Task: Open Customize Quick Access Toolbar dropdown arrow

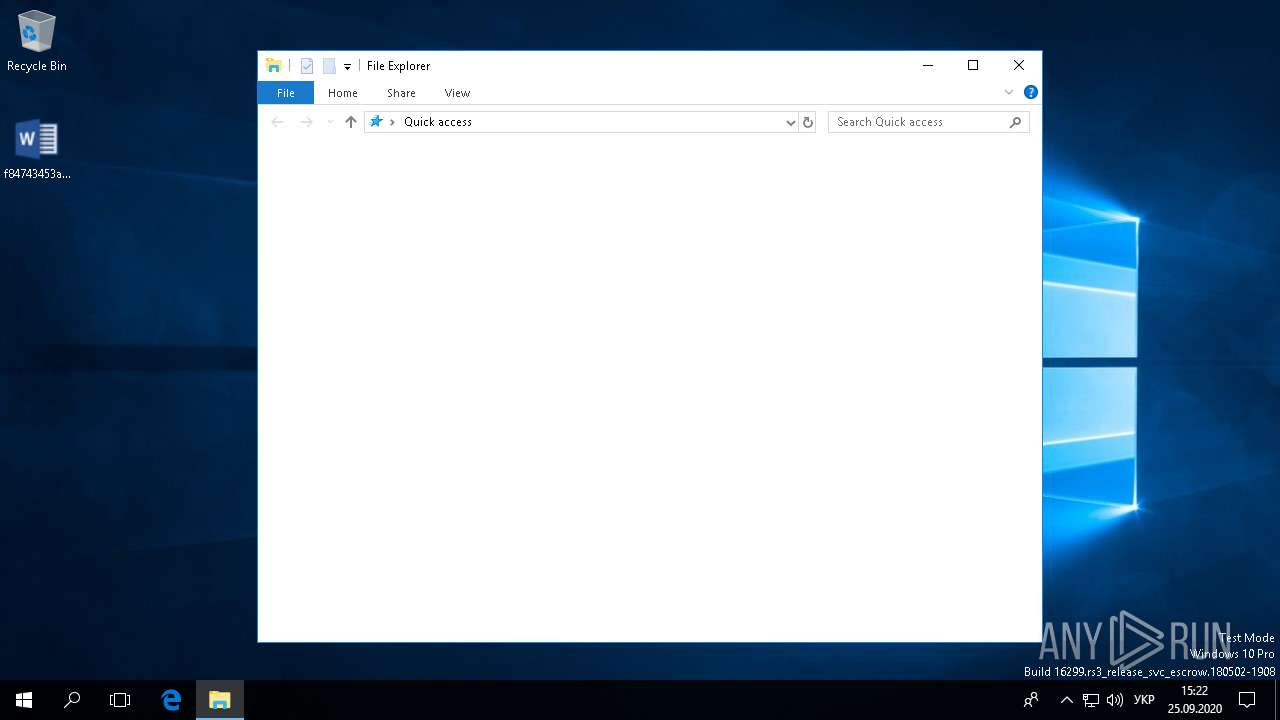Action: (x=347, y=67)
